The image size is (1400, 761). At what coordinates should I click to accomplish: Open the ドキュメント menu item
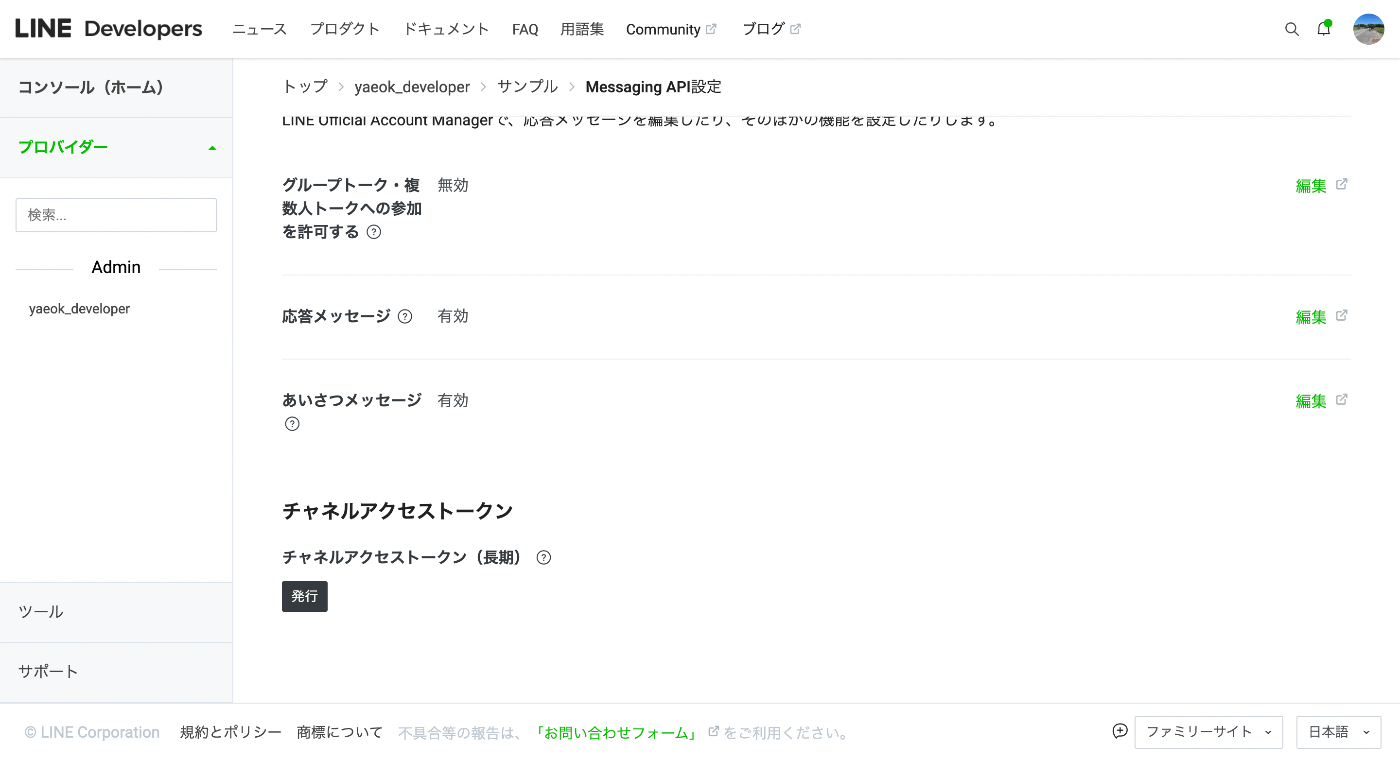[446, 29]
